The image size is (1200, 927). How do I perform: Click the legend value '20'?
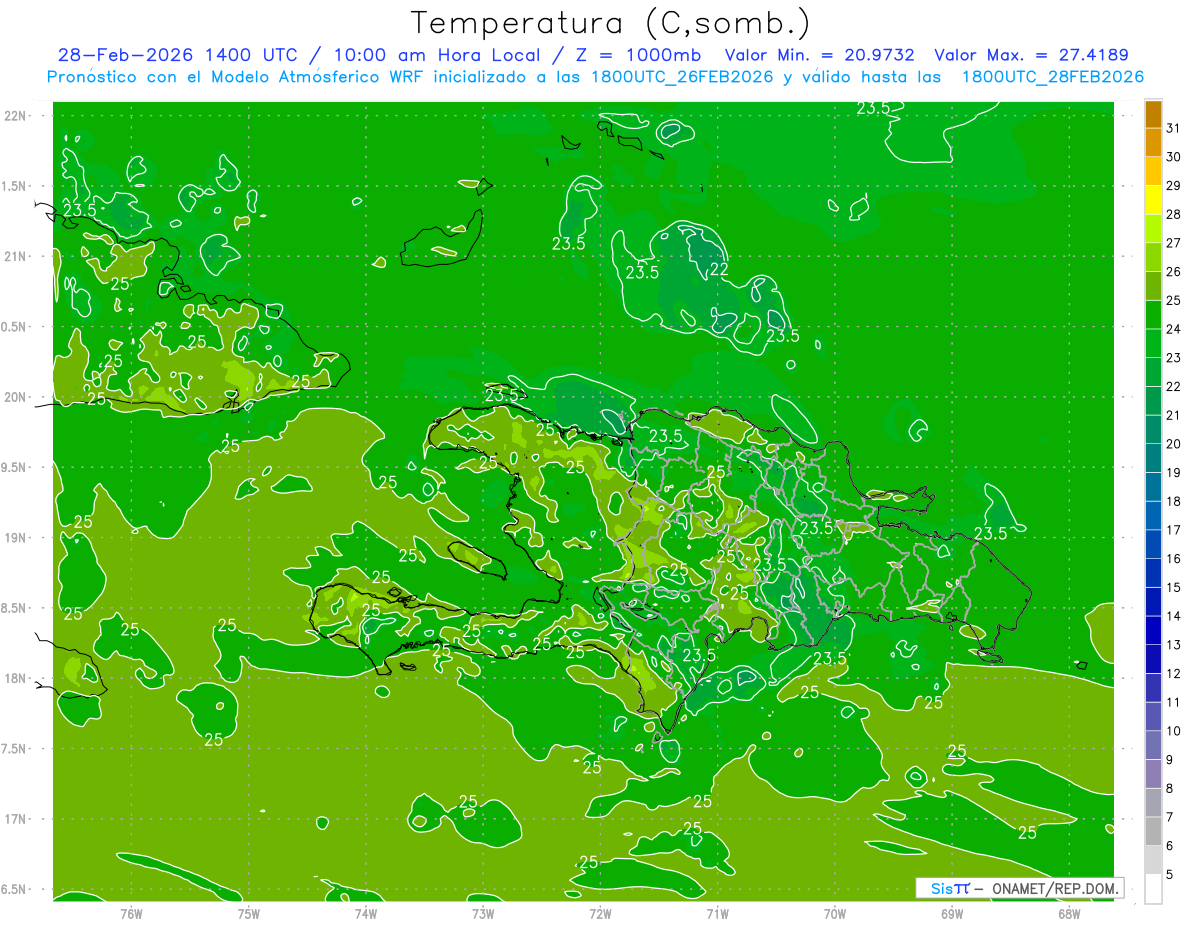click(1174, 444)
